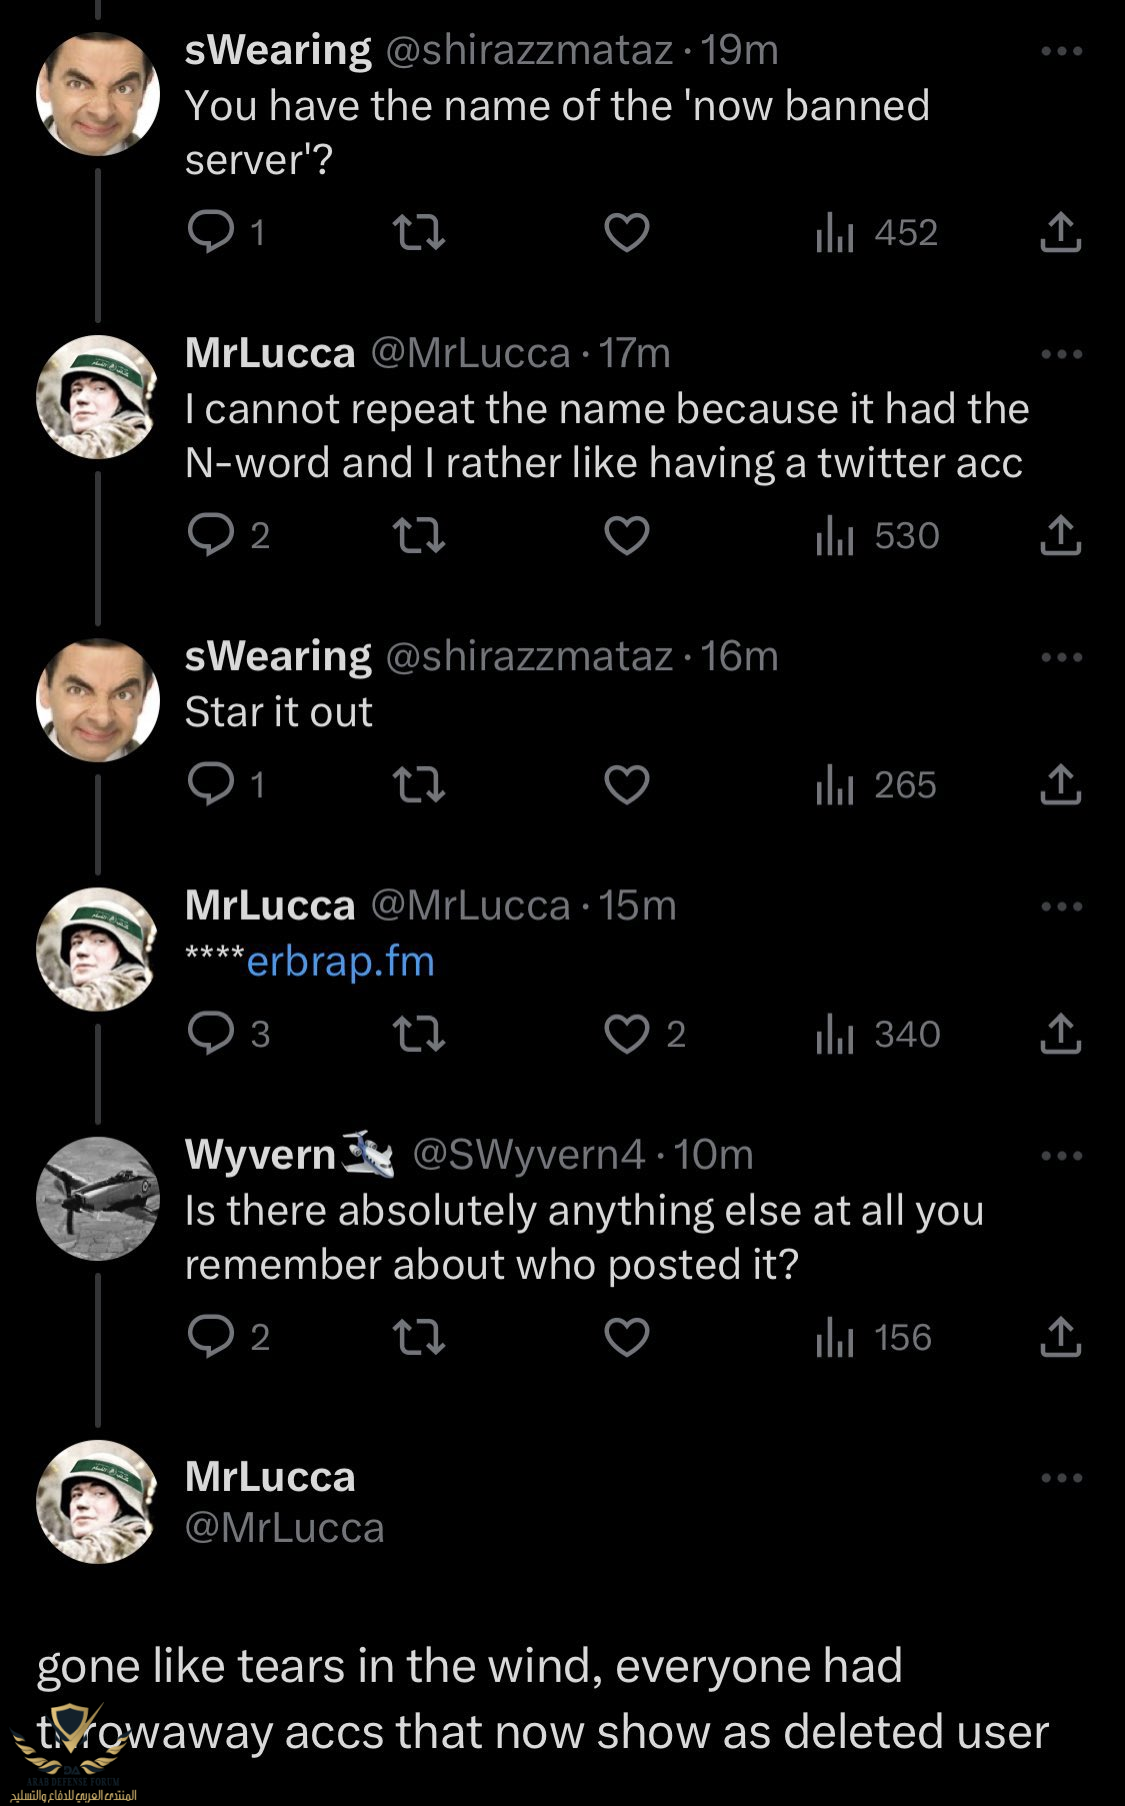
Task: Open more options on sWearing's 19m tweet
Action: pyautogui.click(x=1061, y=51)
